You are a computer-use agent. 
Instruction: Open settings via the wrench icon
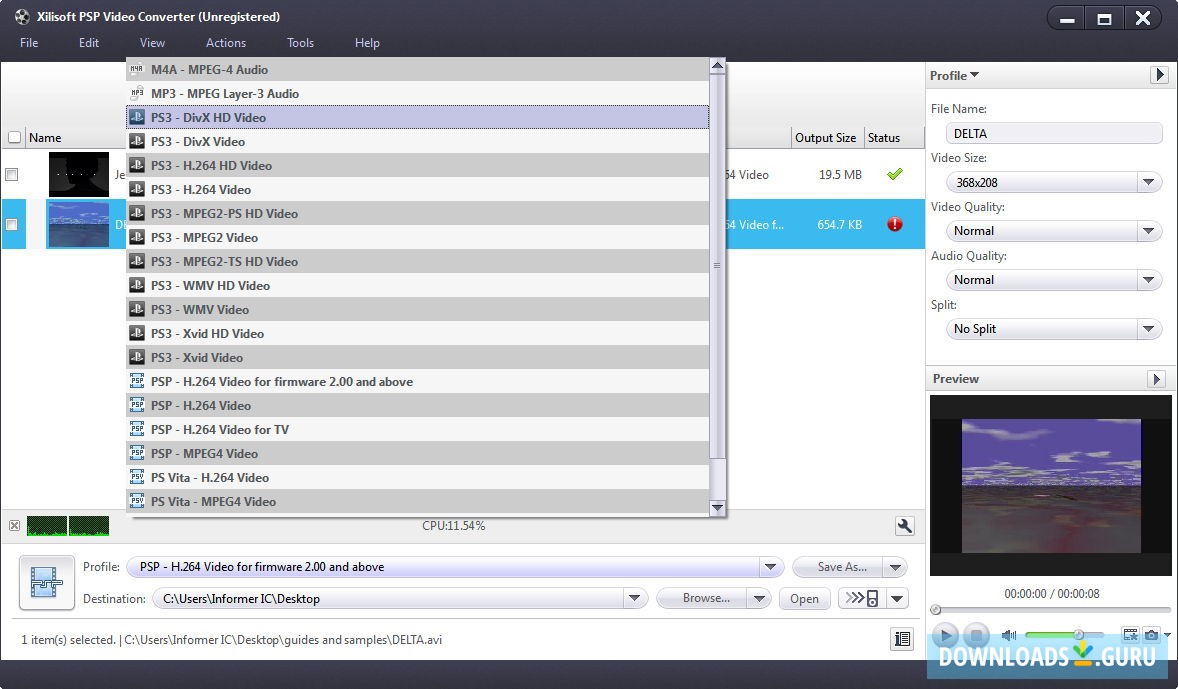(903, 525)
